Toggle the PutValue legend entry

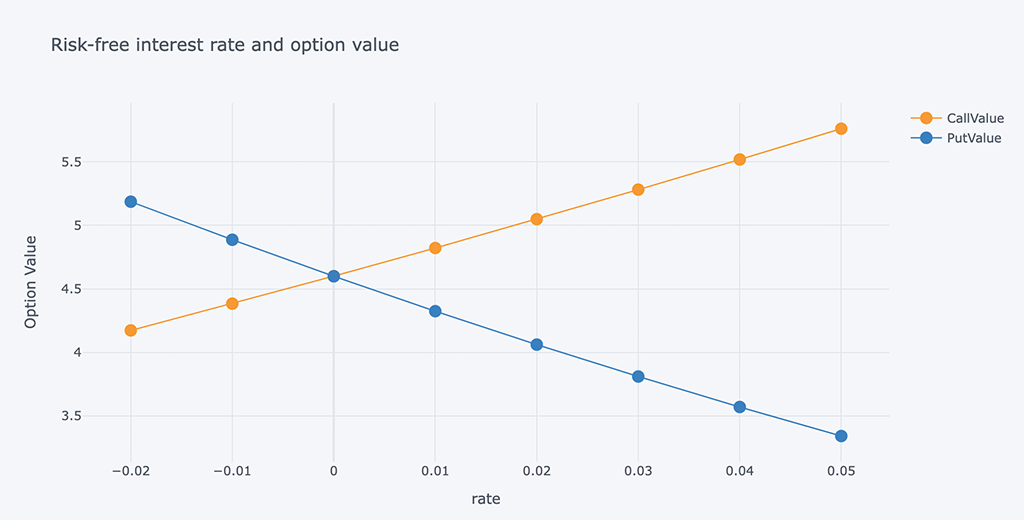pyautogui.click(x=973, y=139)
